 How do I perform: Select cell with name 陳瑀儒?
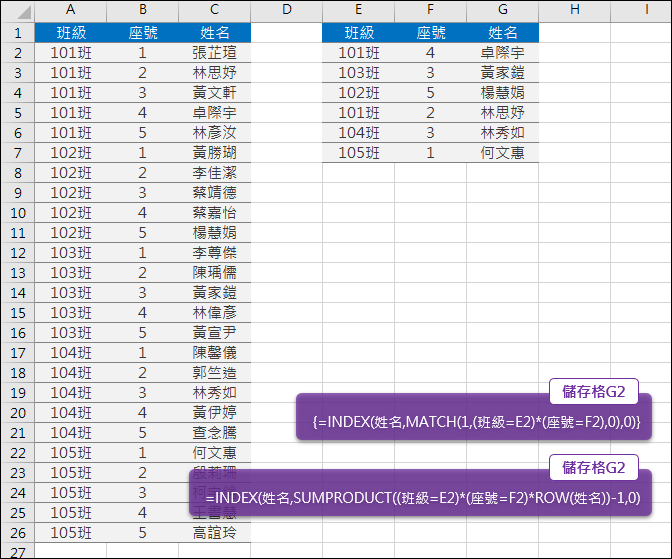215,273
